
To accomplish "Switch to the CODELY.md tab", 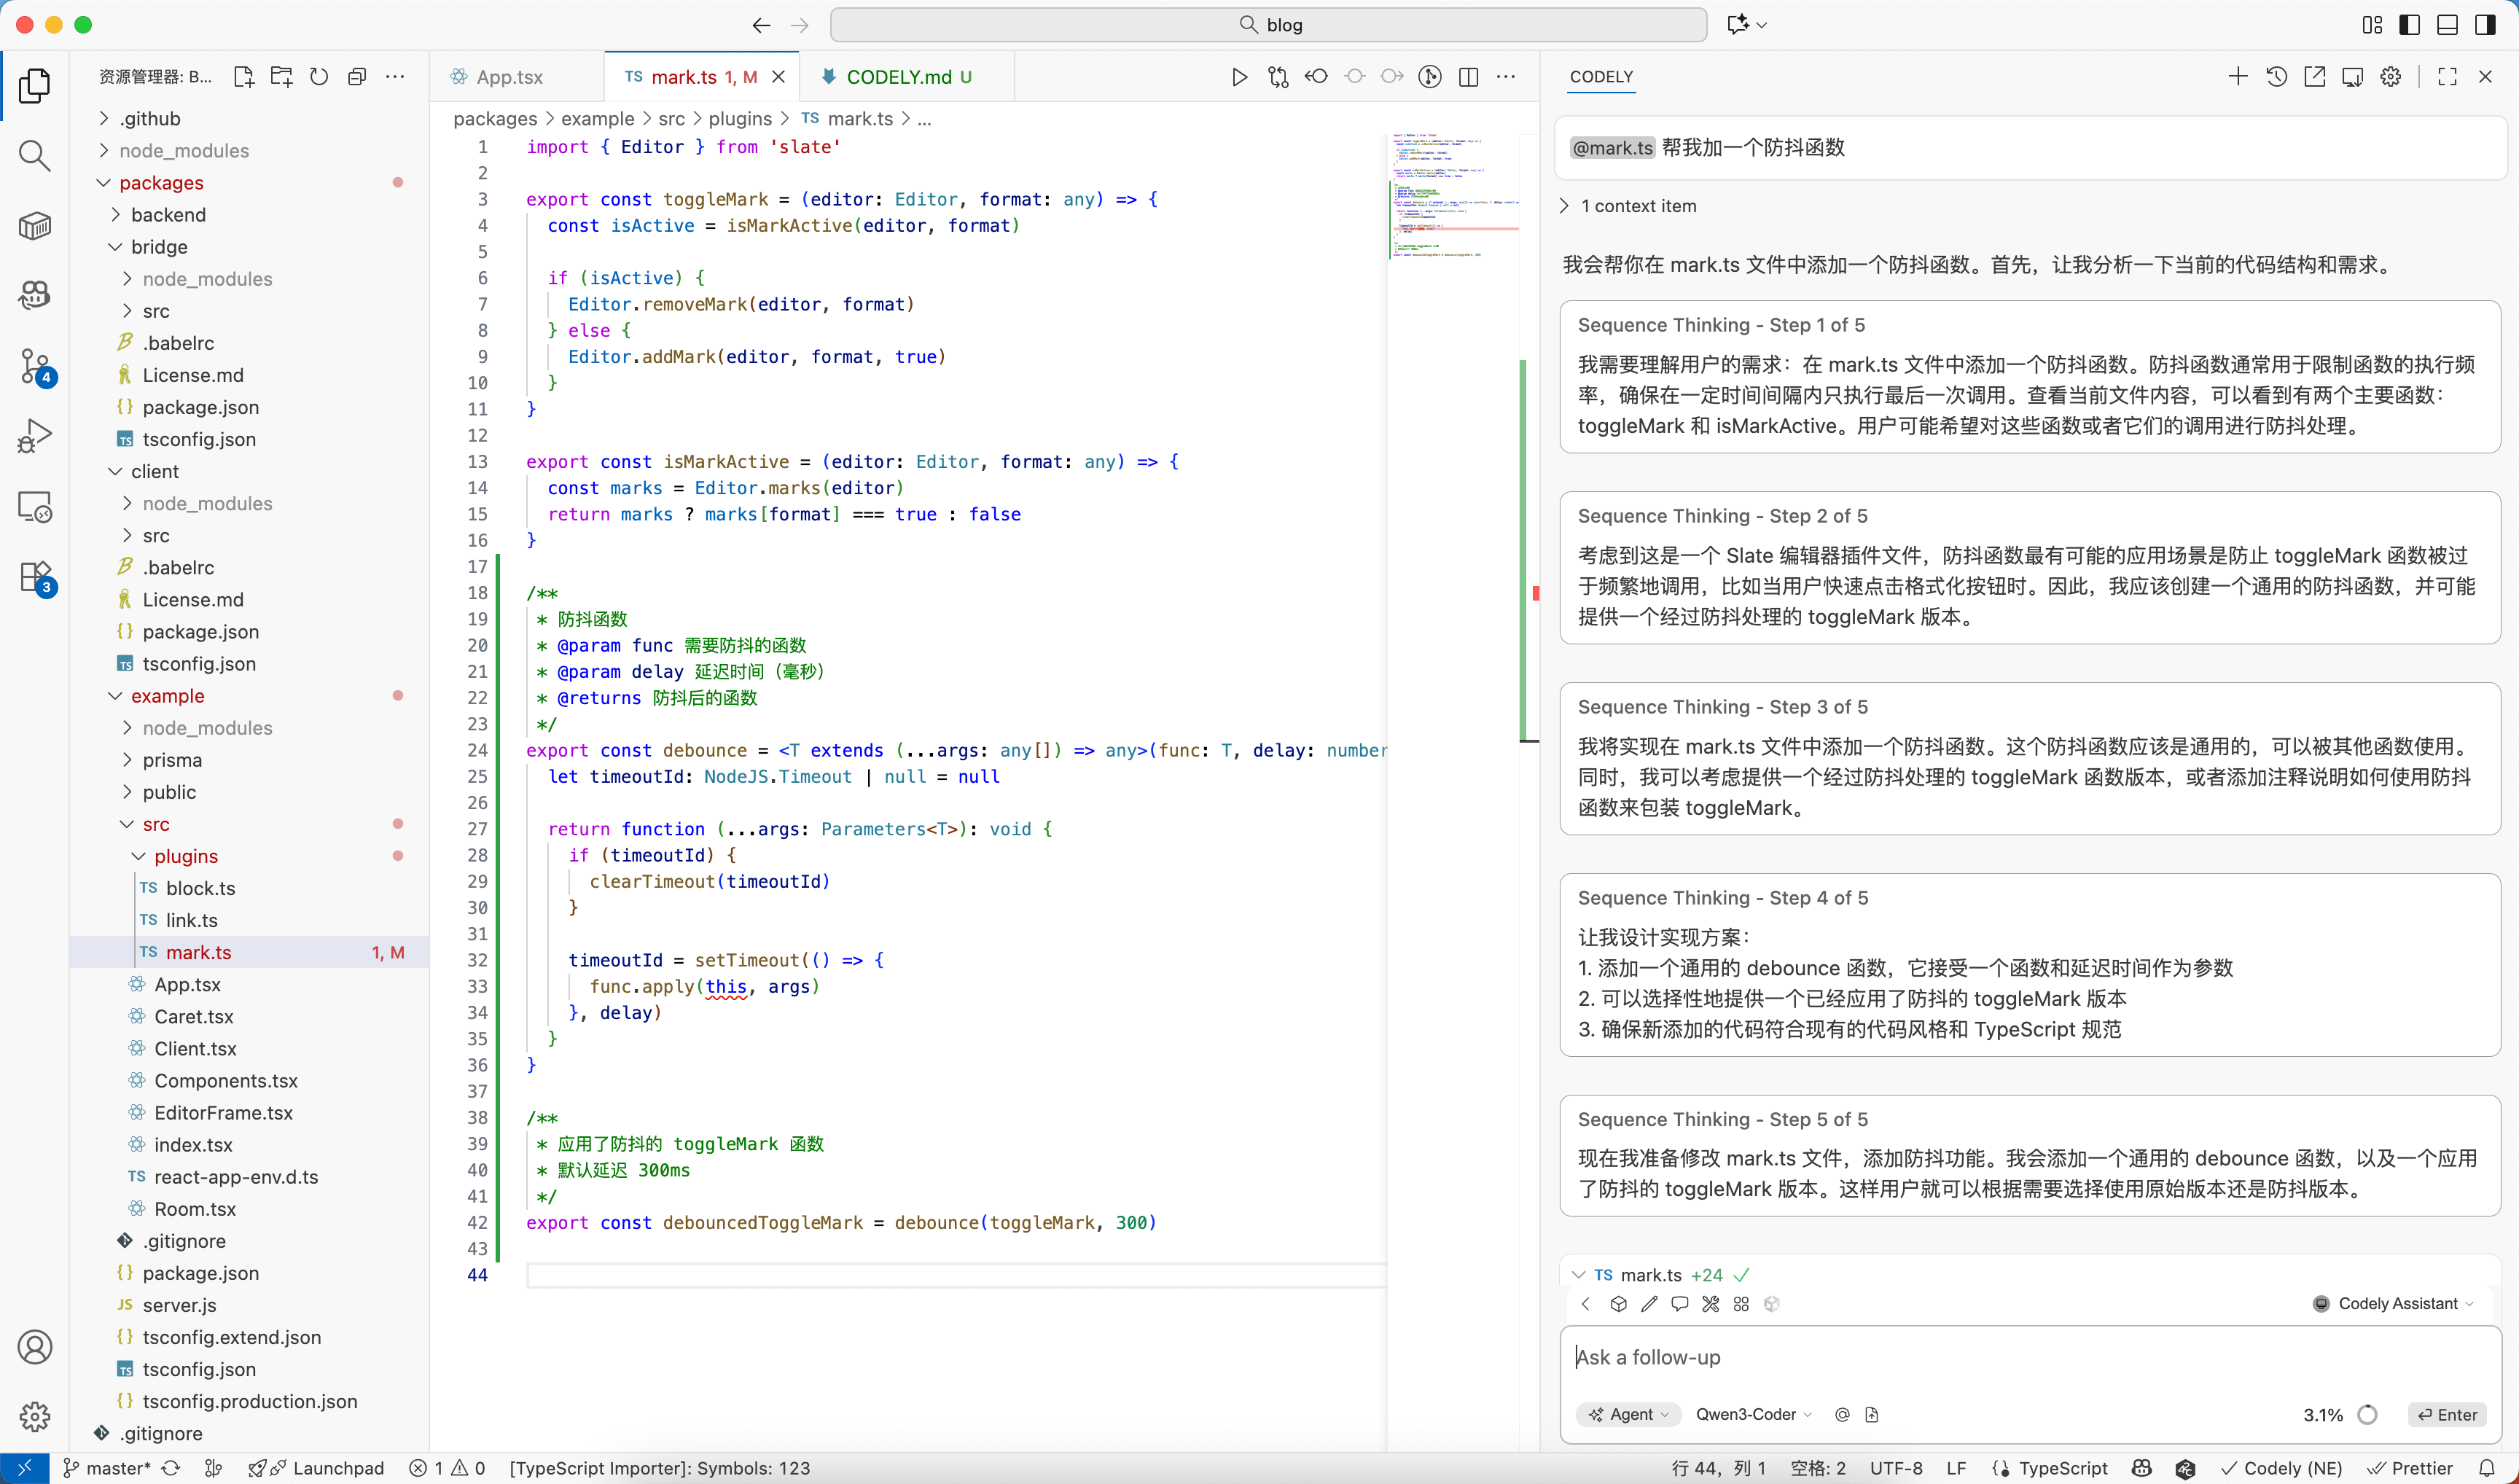I will [897, 77].
